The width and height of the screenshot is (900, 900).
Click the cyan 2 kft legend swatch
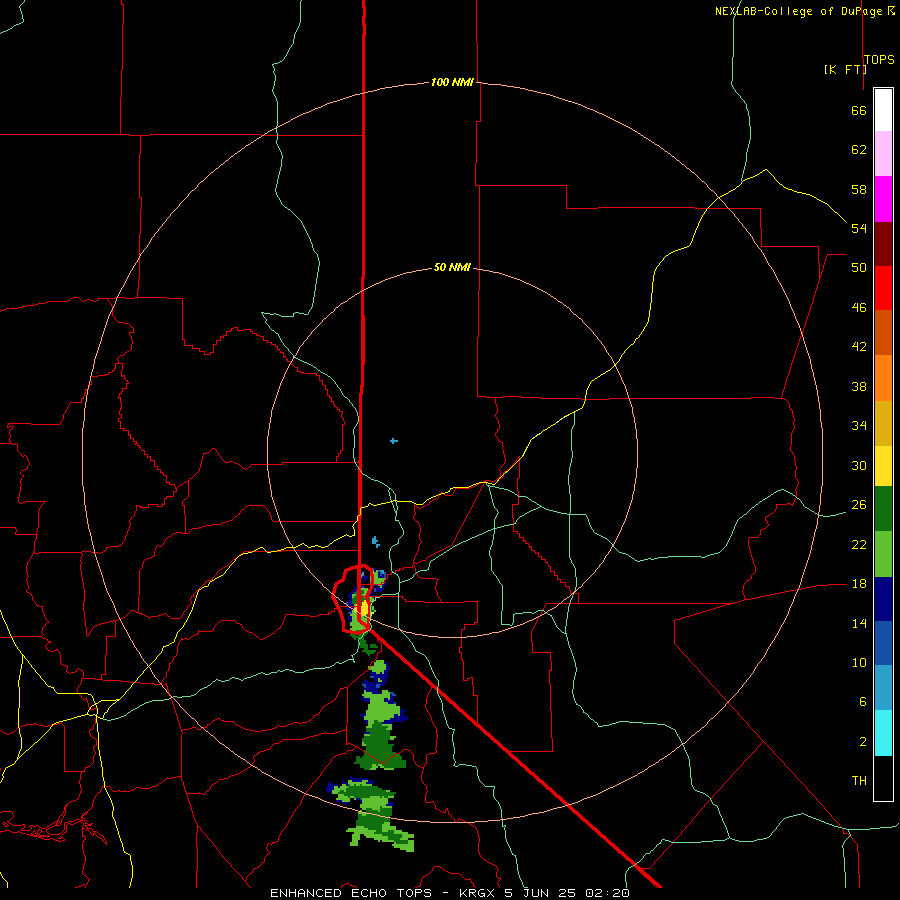(883, 733)
